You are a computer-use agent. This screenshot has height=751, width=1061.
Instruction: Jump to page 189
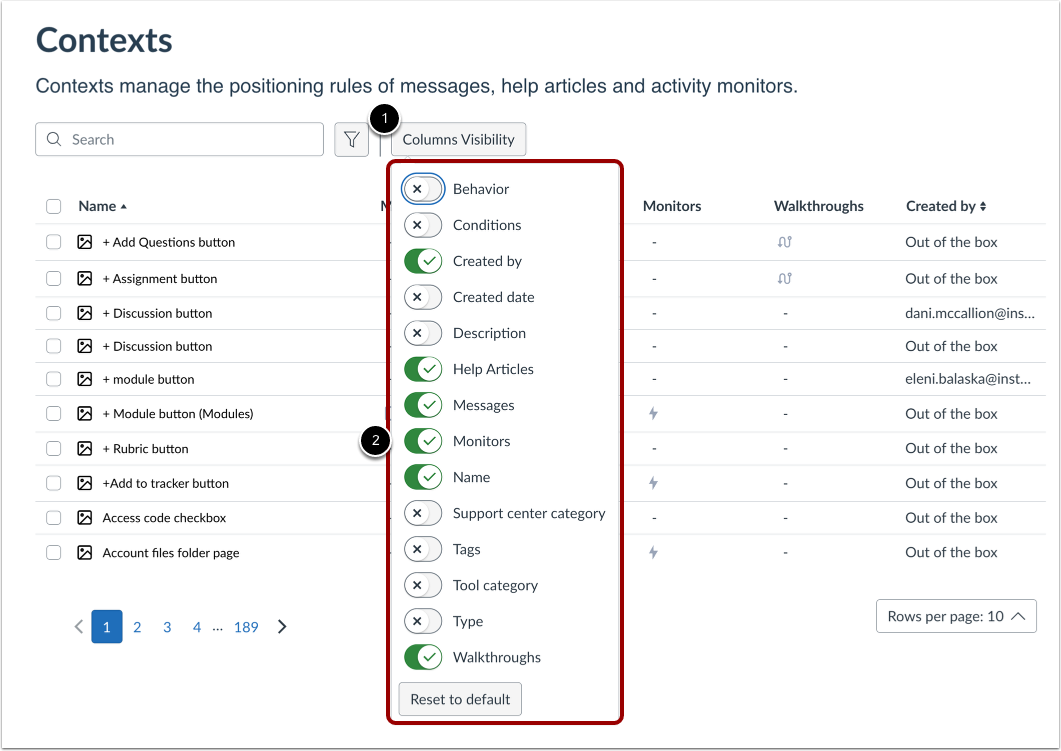click(x=246, y=627)
